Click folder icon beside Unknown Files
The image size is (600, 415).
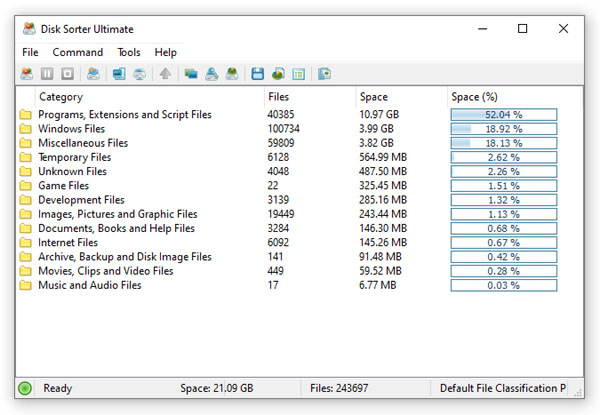[x=26, y=171]
